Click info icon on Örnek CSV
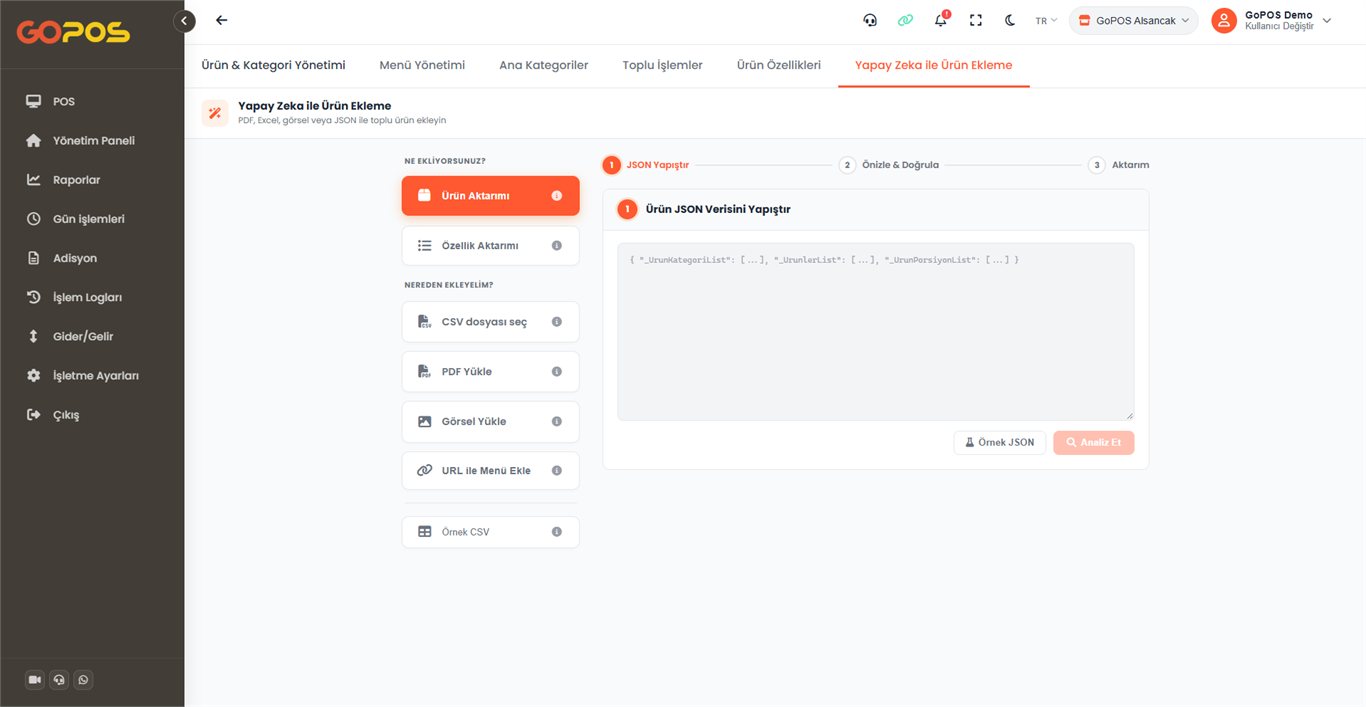This screenshot has height=707, width=1366. (557, 532)
